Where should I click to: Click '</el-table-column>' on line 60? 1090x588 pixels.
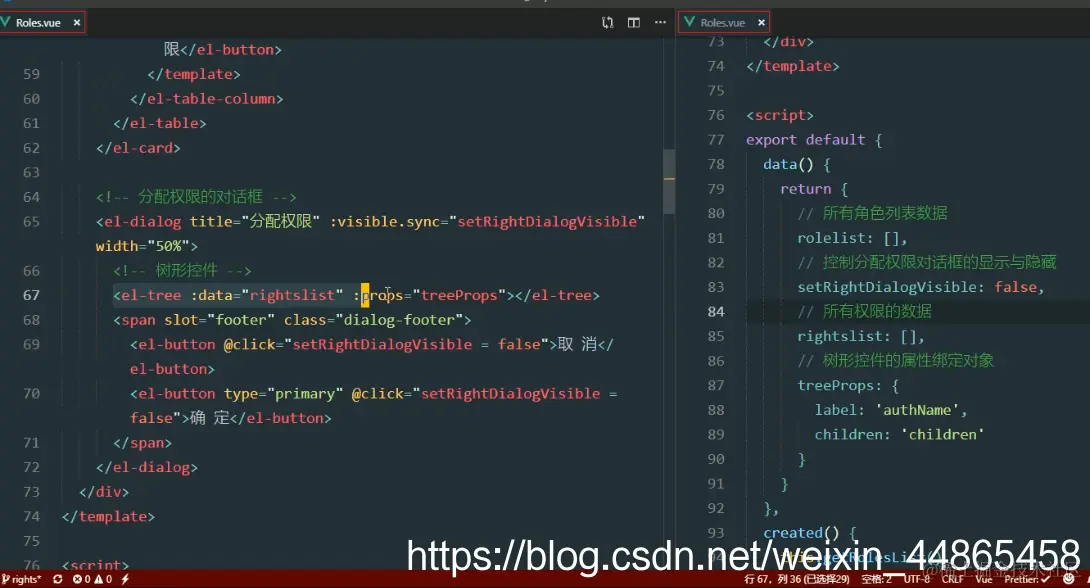point(206,99)
